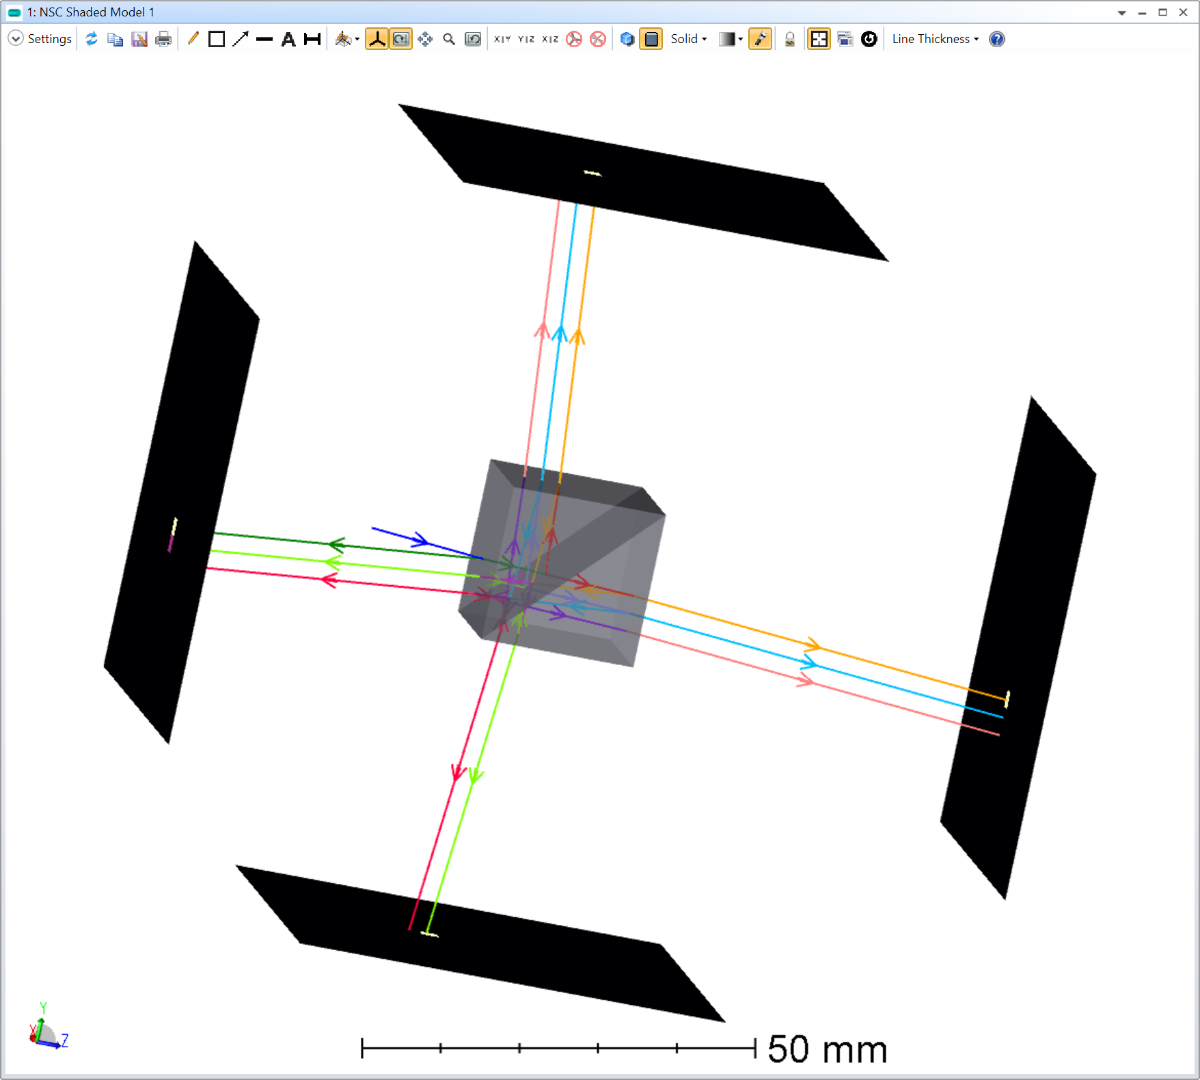Screen dimensions: 1200x1080
Task: Select the rectangle annotation tool
Action: tap(216, 39)
